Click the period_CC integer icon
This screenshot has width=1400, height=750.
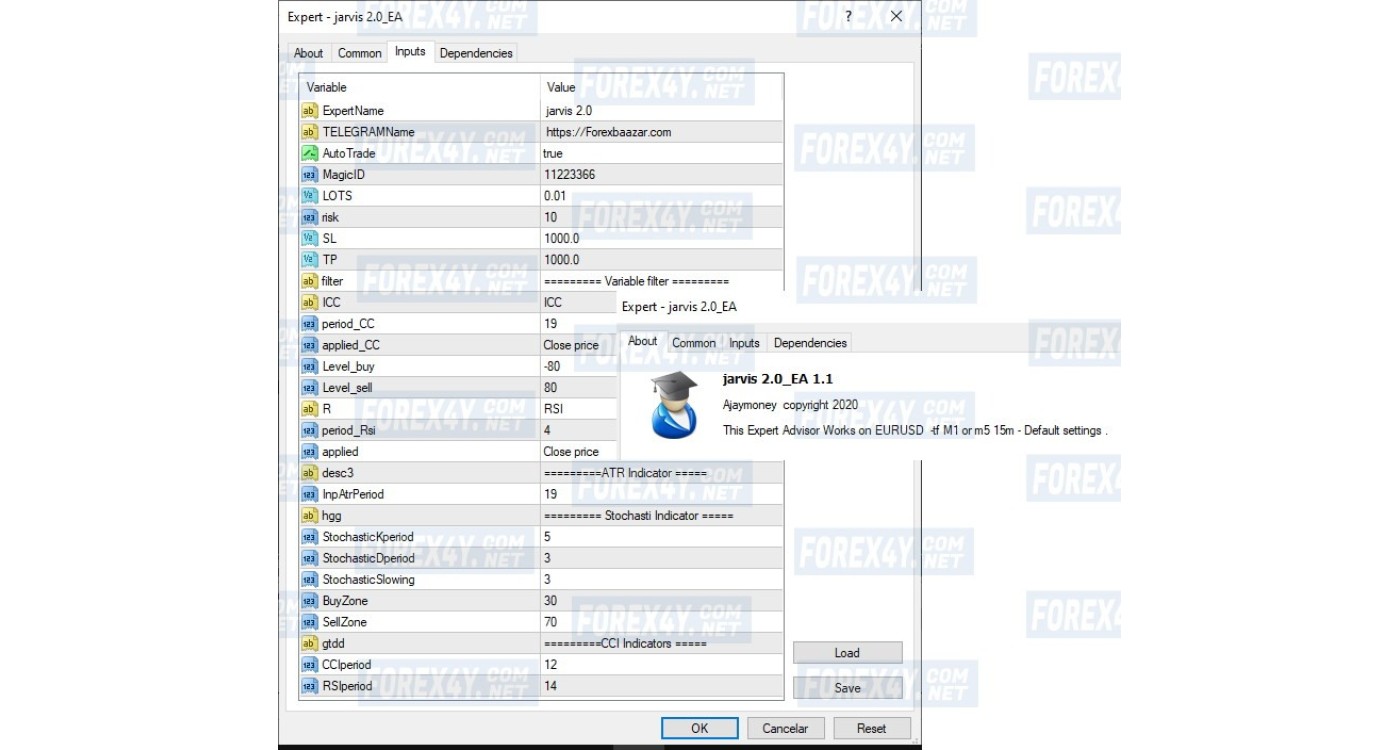tap(309, 324)
